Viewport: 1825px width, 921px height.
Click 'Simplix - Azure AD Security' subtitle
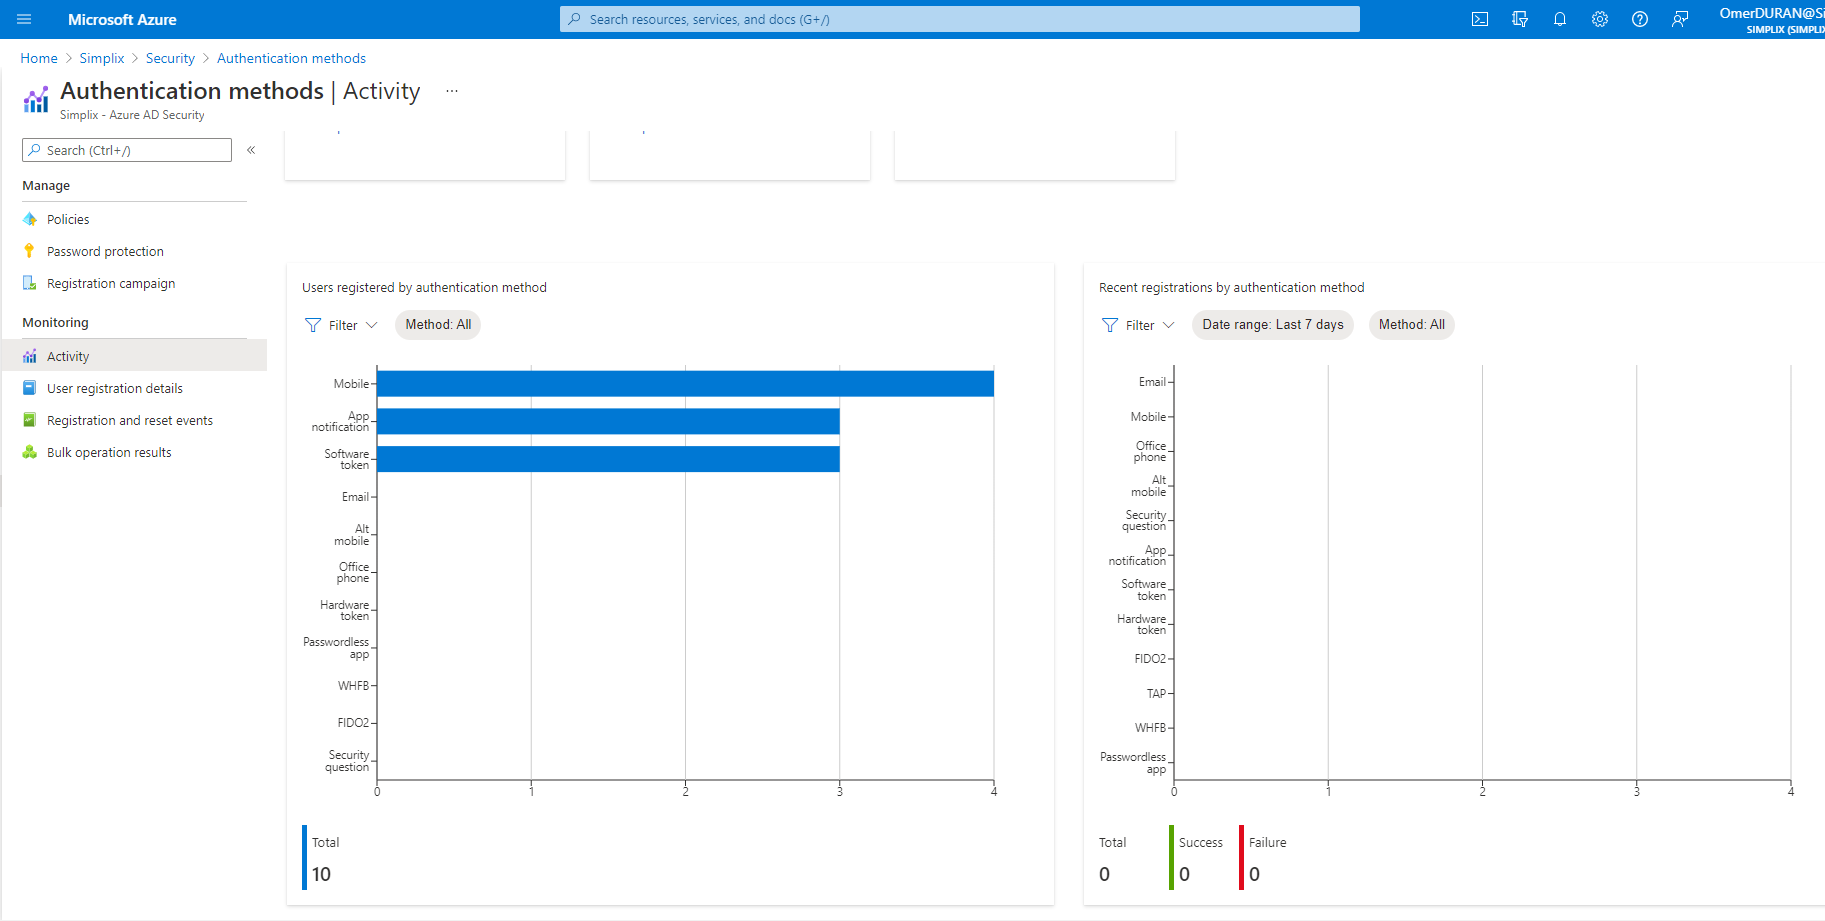(x=132, y=115)
